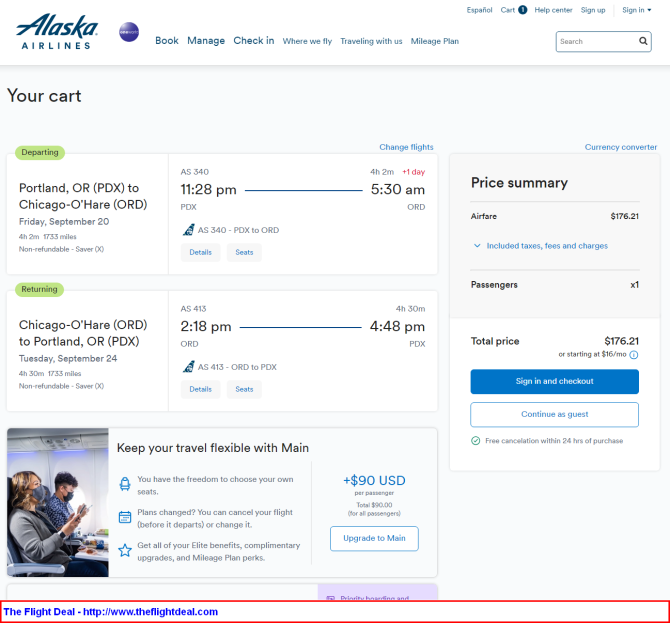Image resolution: width=670 pixels, height=623 pixels.
Task: Click Upgrade to Main button
Action: [374, 538]
